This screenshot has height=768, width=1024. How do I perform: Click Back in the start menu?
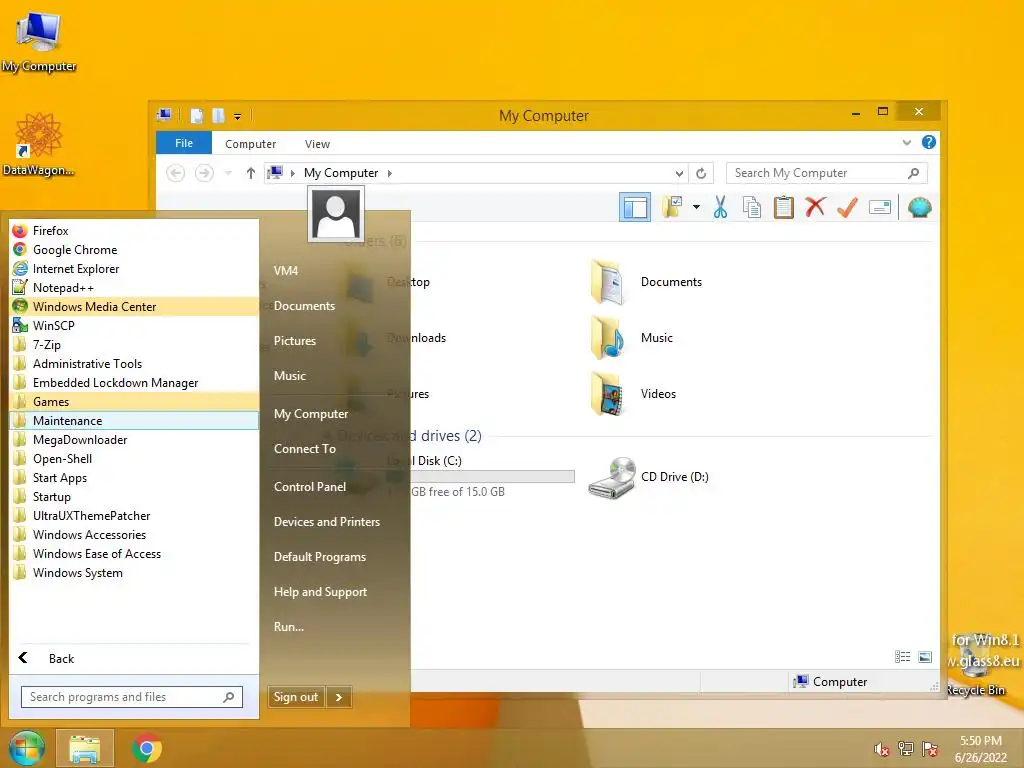(x=134, y=658)
